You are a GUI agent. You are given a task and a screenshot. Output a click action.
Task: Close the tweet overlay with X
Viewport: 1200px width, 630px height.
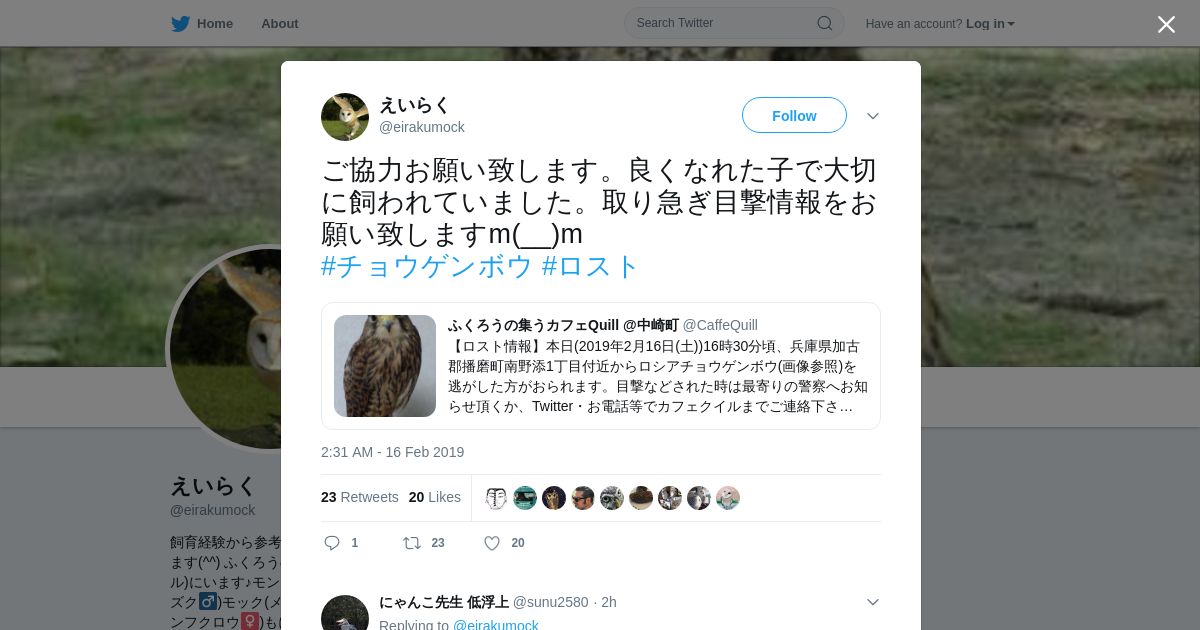pos(1166,25)
